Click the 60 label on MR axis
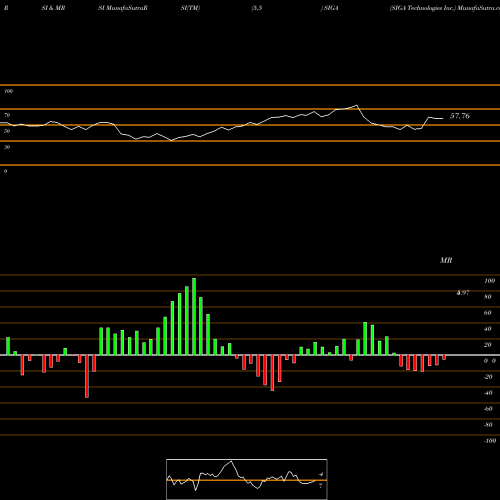This screenshot has height=500, width=500. click(x=488, y=313)
